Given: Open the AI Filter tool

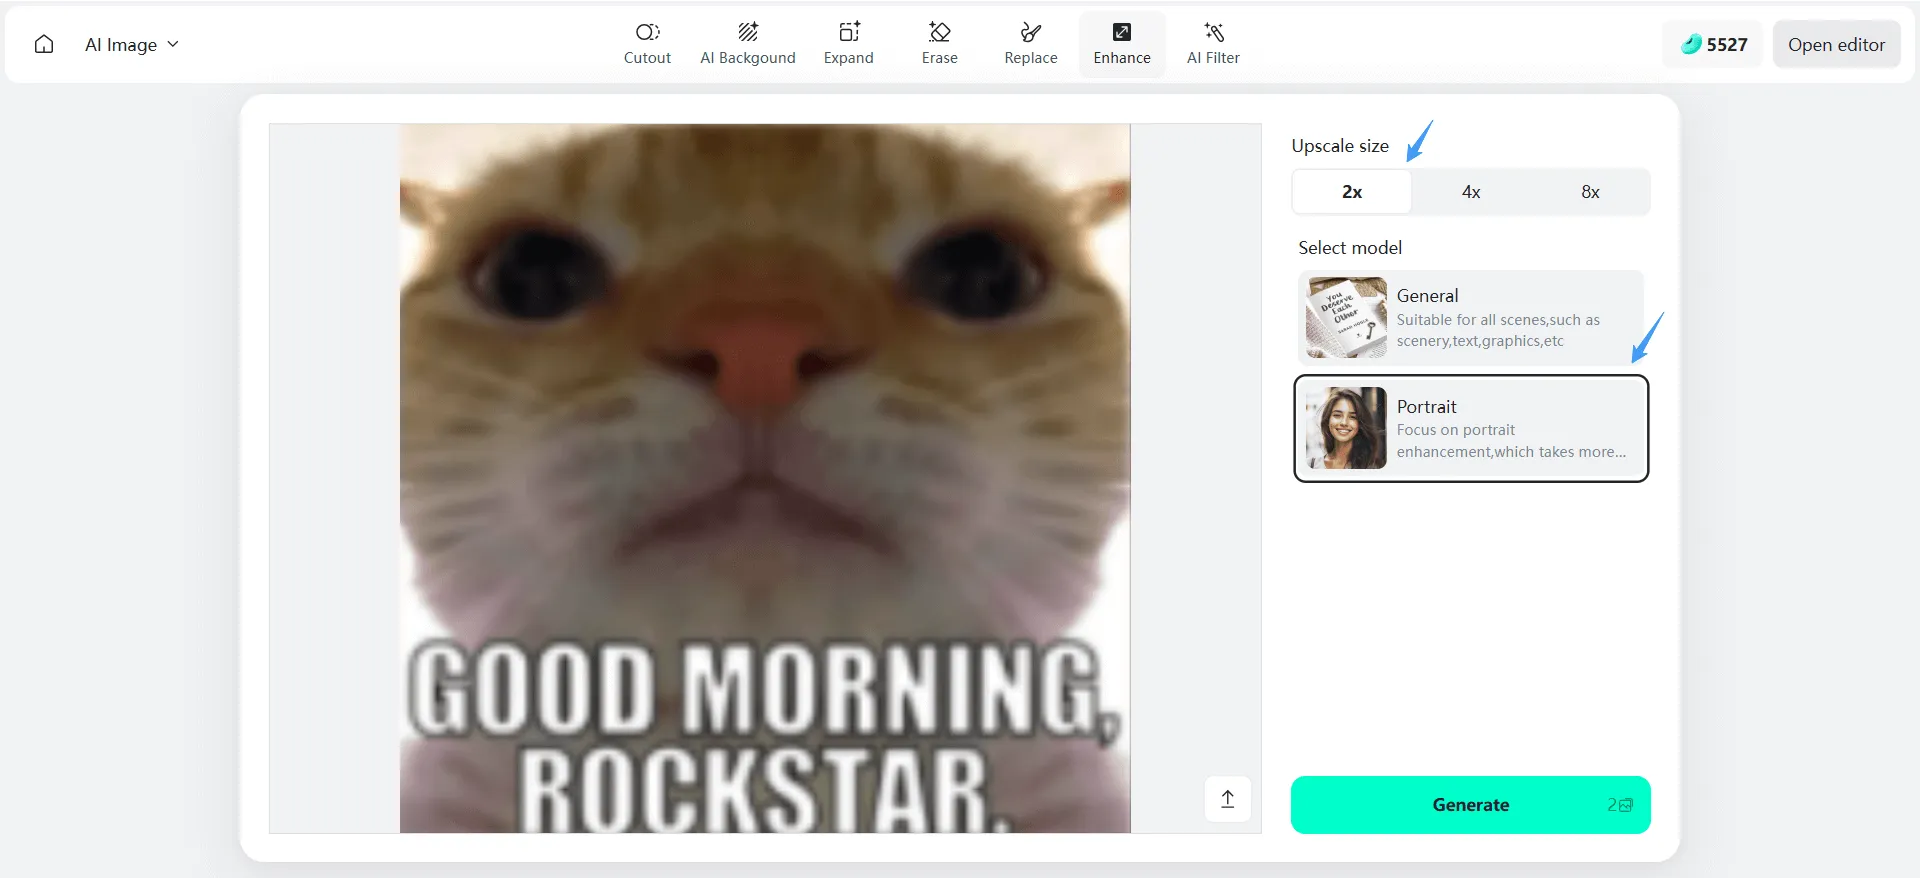Looking at the screenshot, I should 1212,44.
